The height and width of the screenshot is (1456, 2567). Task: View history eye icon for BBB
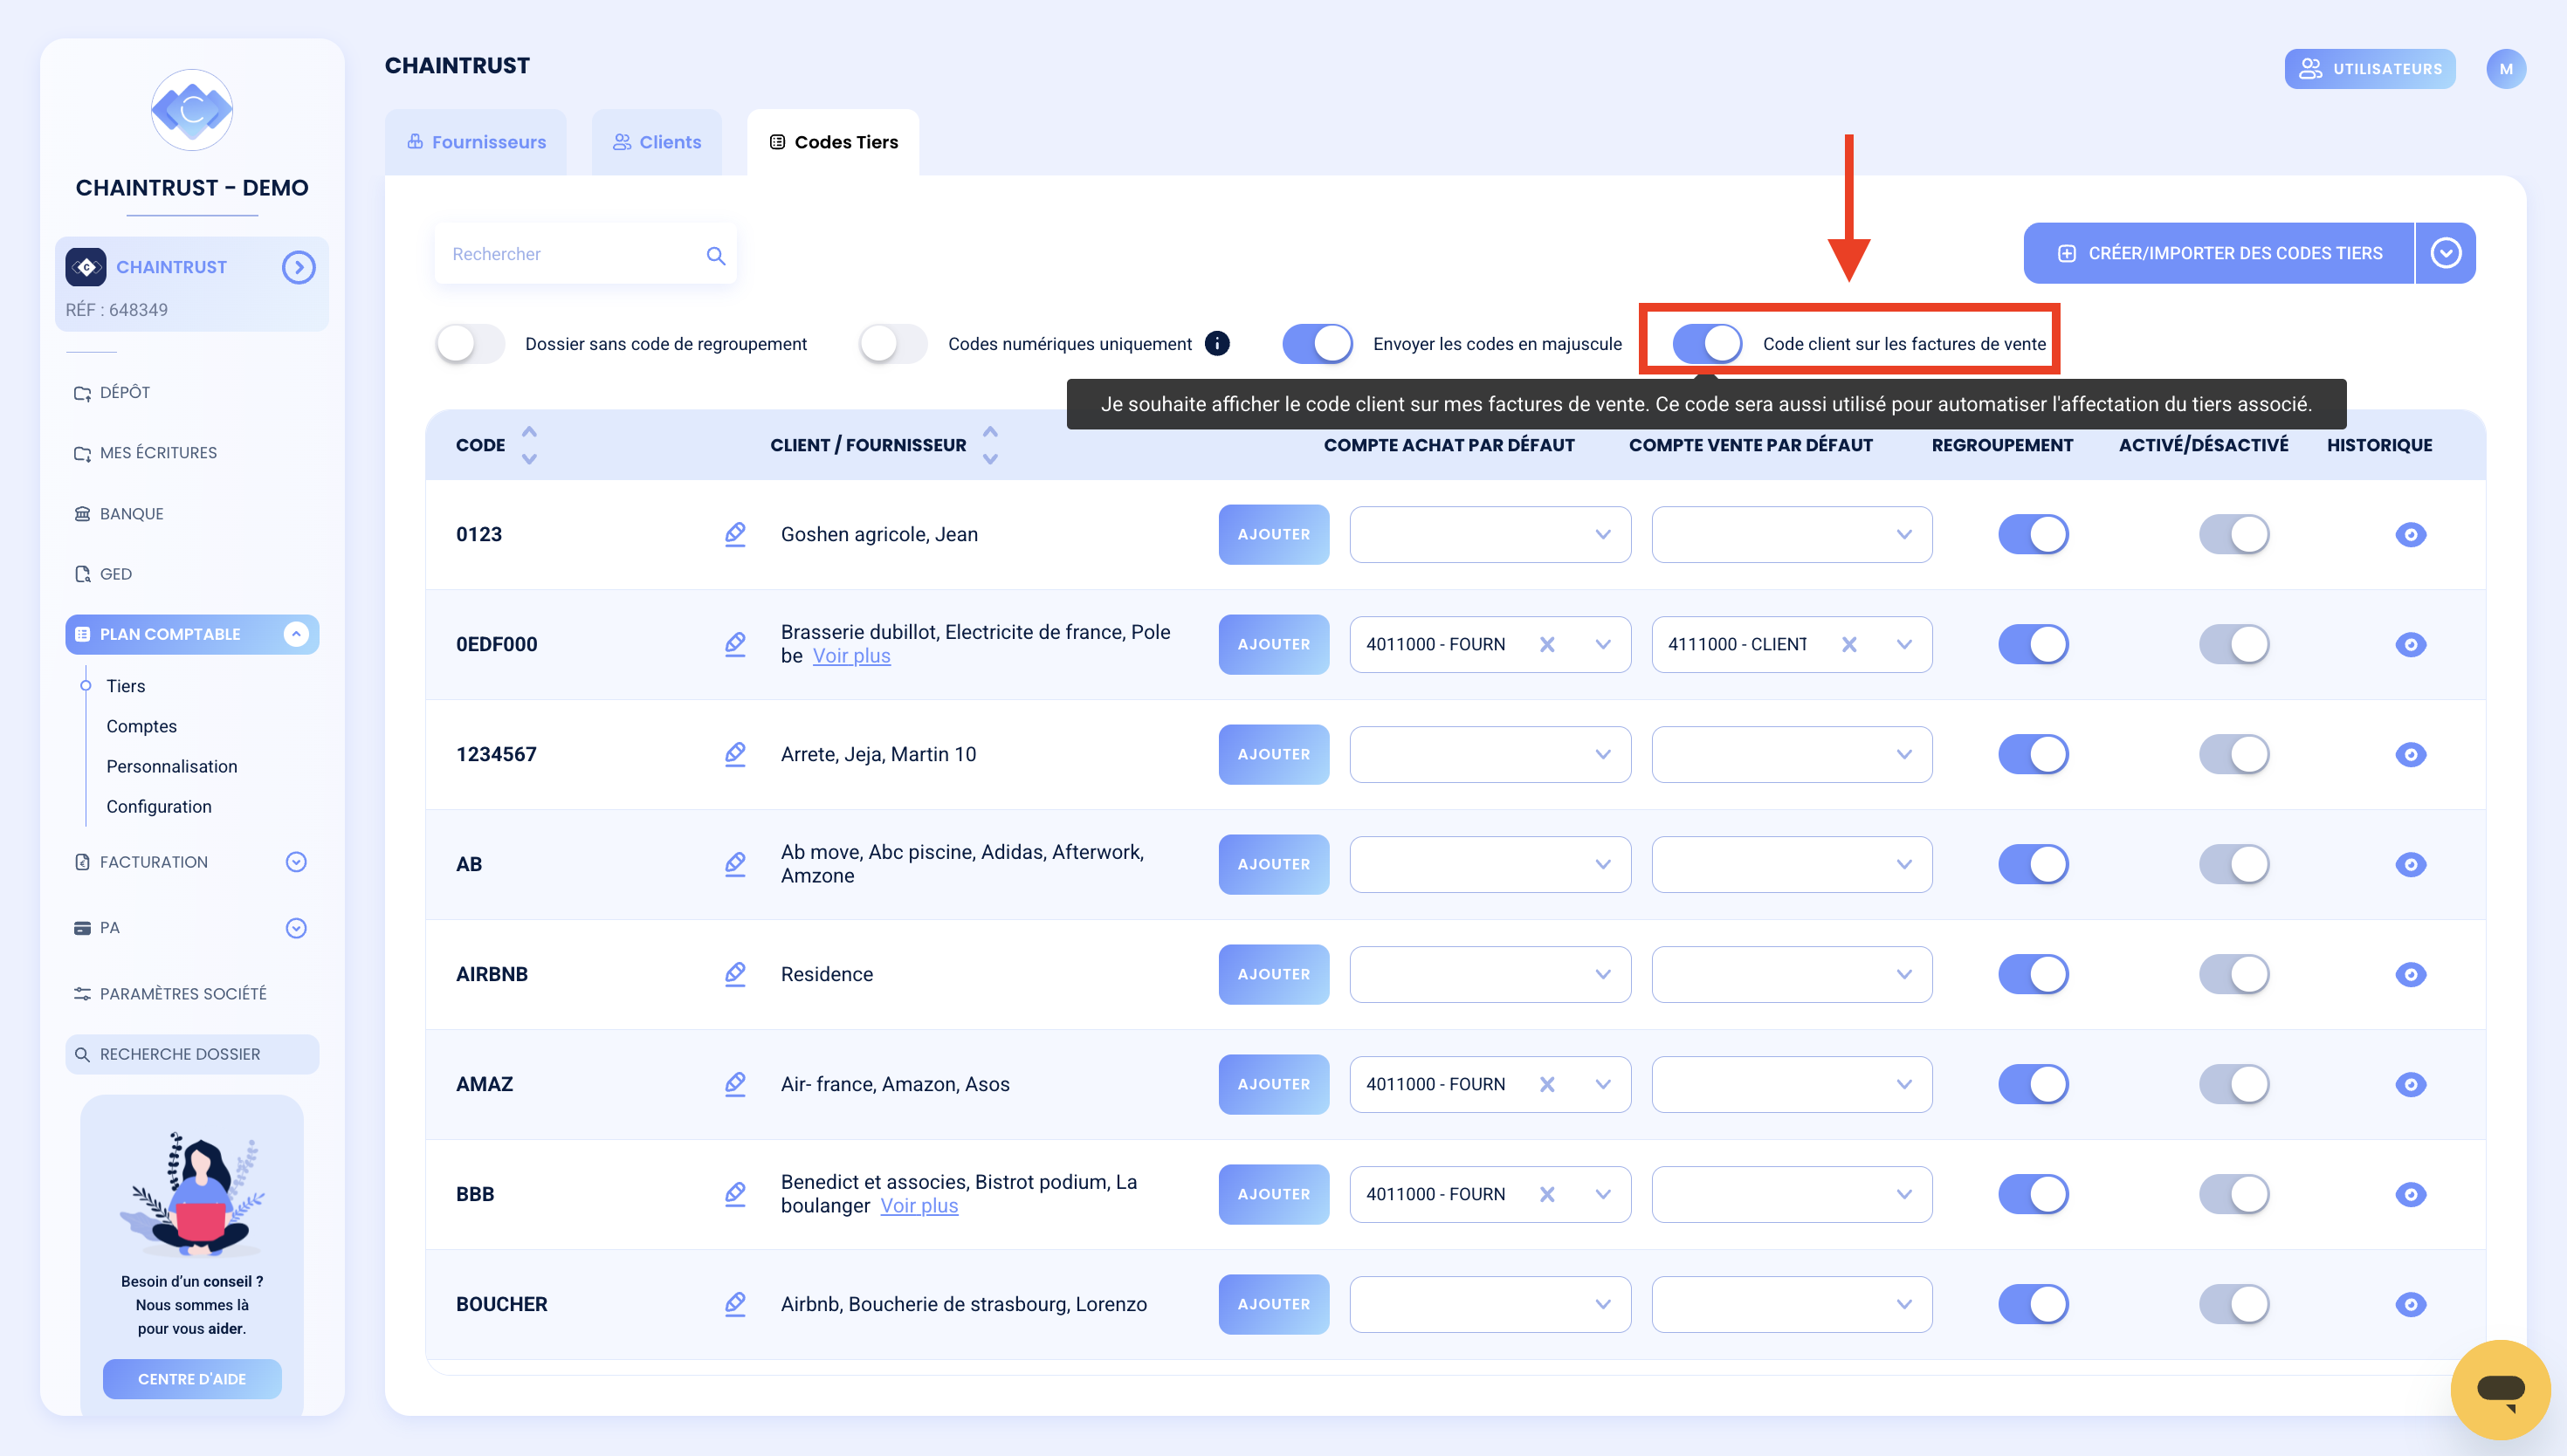[2410, 1194]
